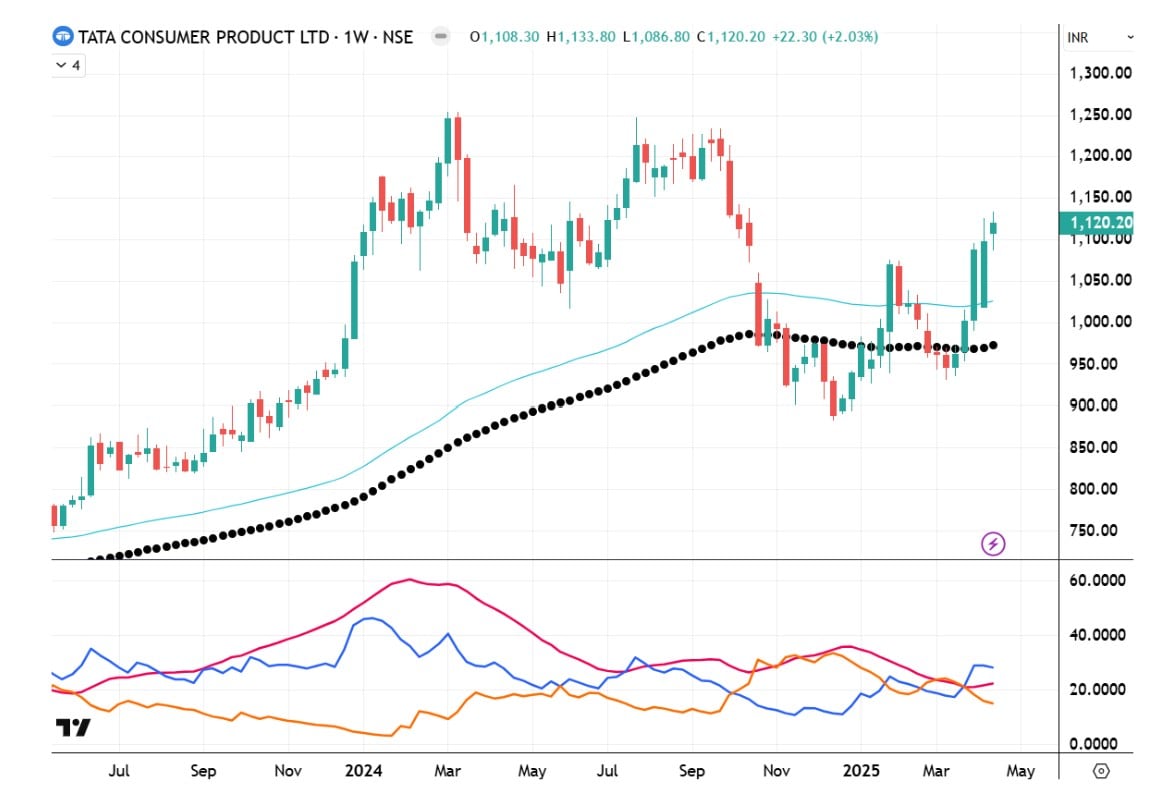Click the purple lightning bolt icon

(993, 544)
